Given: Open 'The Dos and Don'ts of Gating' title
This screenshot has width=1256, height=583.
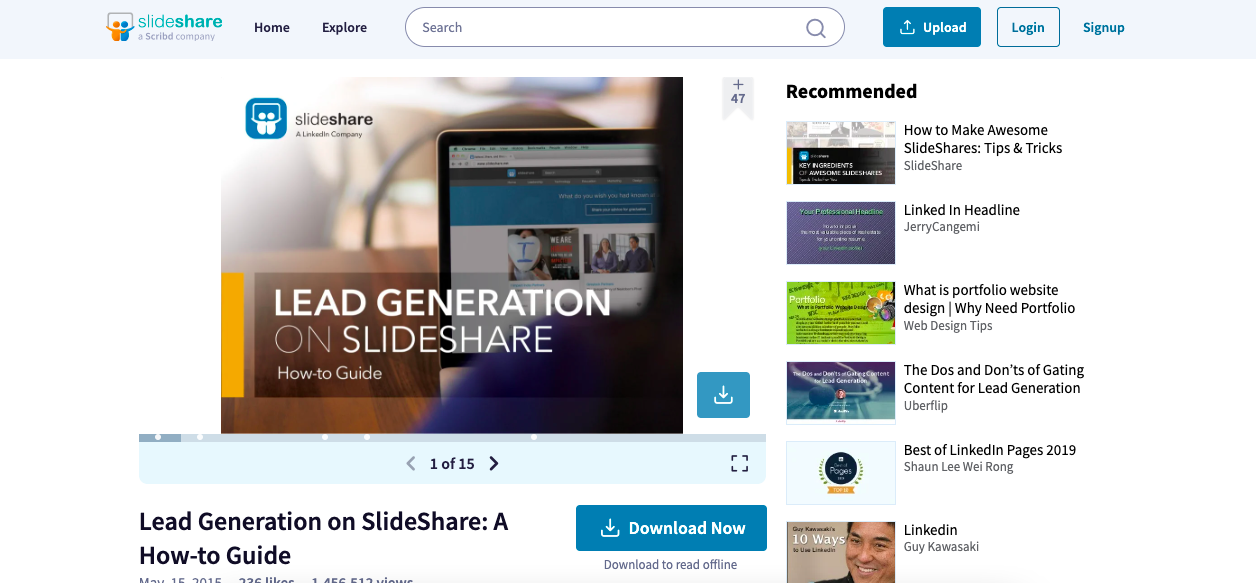Looking at the screenshot, I should 994,379.
